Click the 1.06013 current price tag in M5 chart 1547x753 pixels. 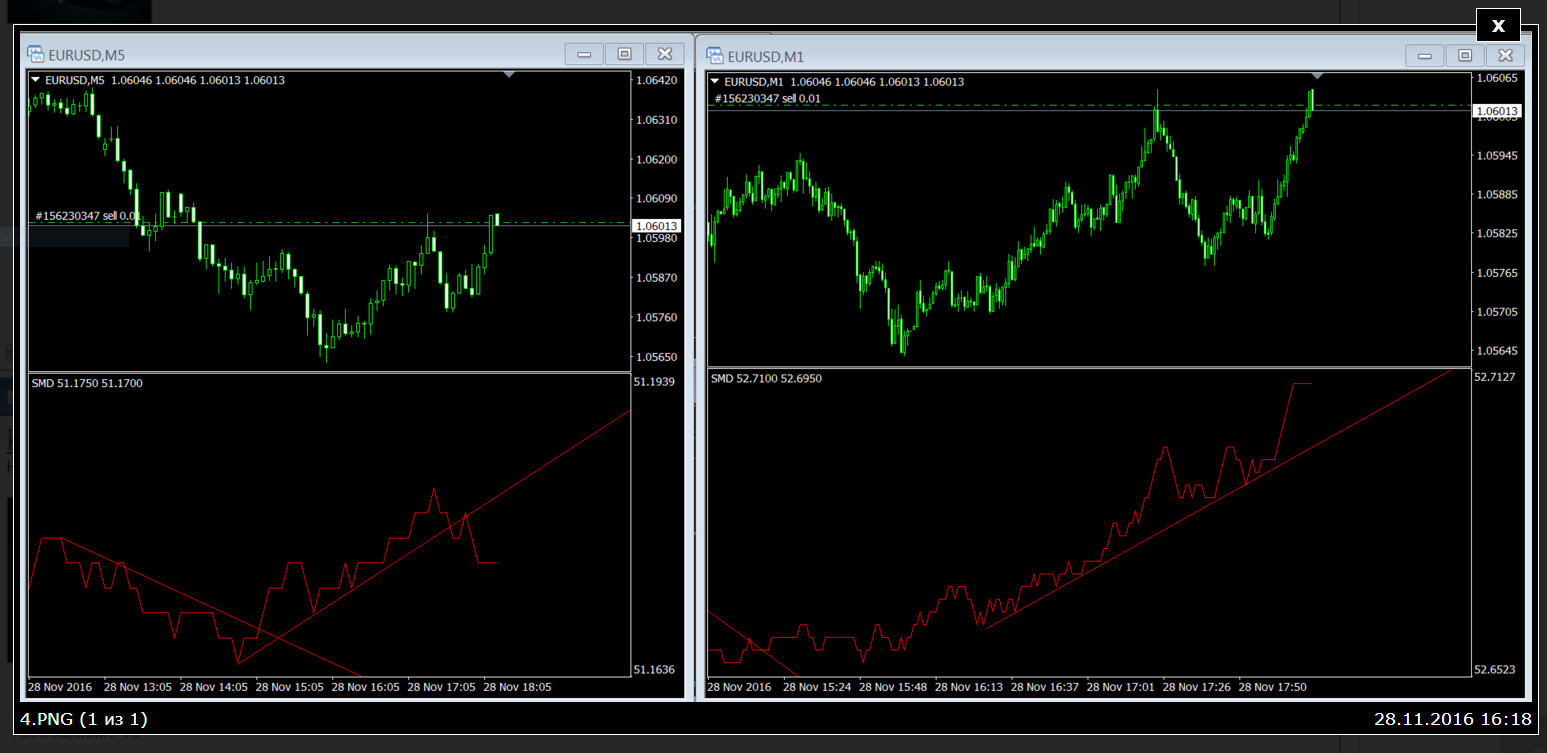tap(657, 226)
